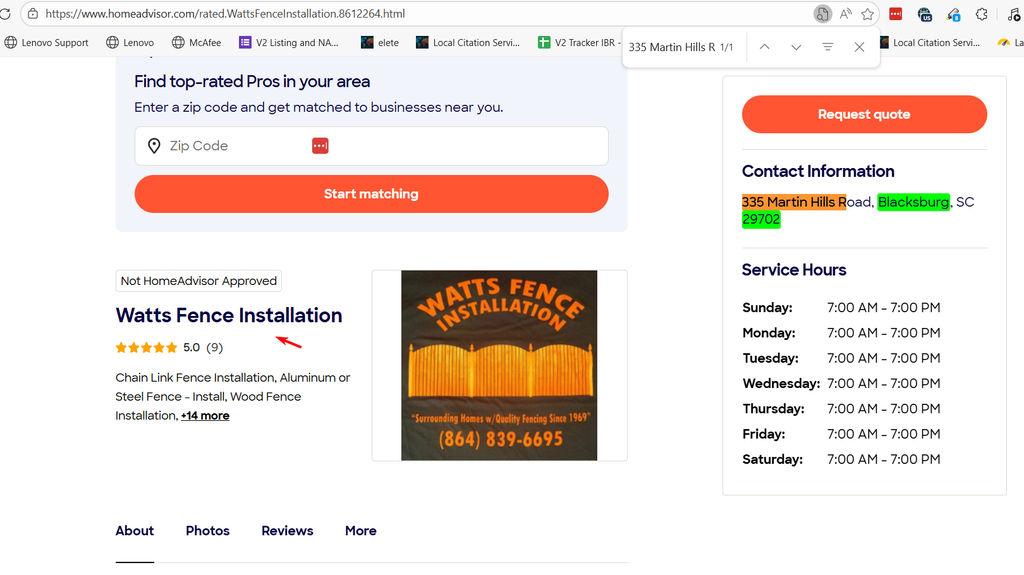The image size is (1024, 575).
Task: Click the page refresh icon
Action: pyautogui.click(x=5, y=14)
